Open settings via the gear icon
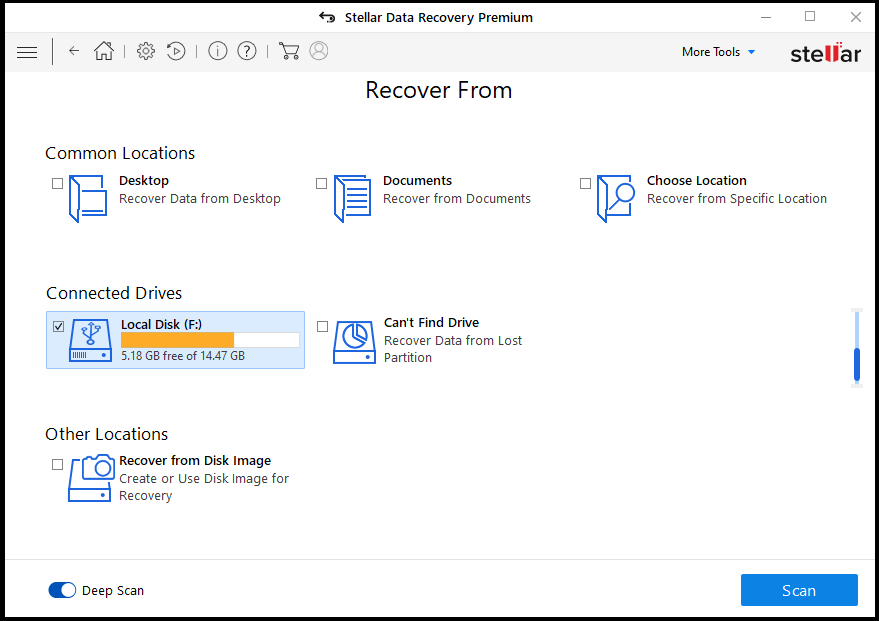The image size is (879, 621). pyautogui.click(x=146, y=51)
